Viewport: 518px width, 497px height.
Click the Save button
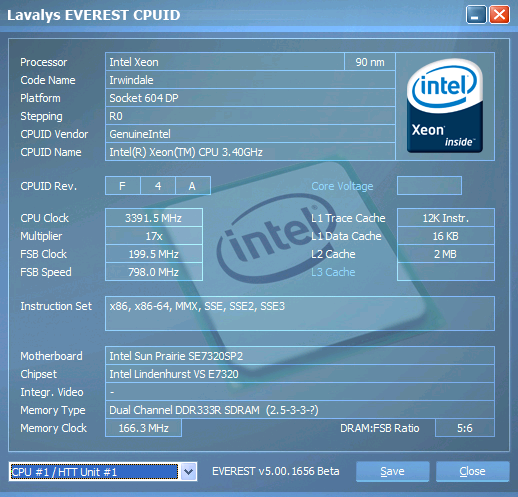392,471
